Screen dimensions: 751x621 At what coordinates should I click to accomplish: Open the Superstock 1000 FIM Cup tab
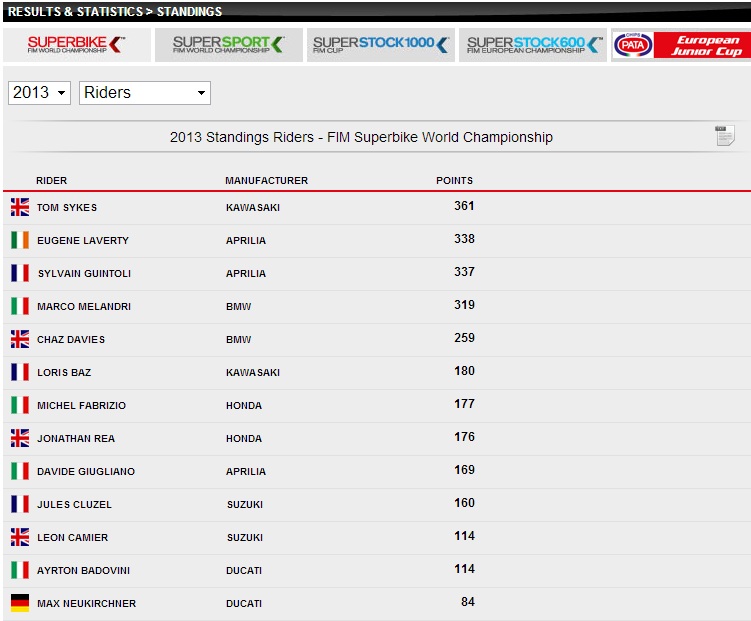[380, 45]
